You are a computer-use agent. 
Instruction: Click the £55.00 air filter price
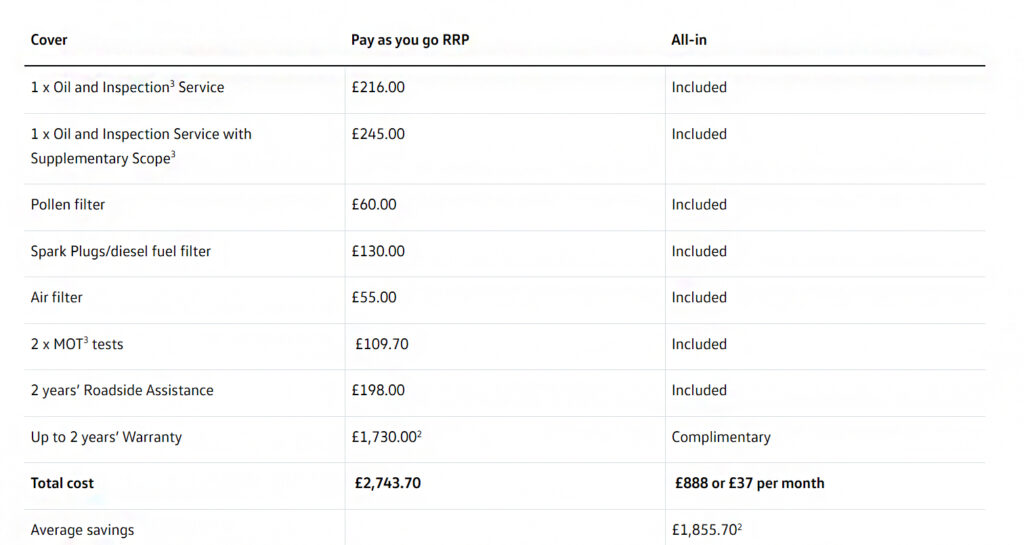tap(374, 298)
